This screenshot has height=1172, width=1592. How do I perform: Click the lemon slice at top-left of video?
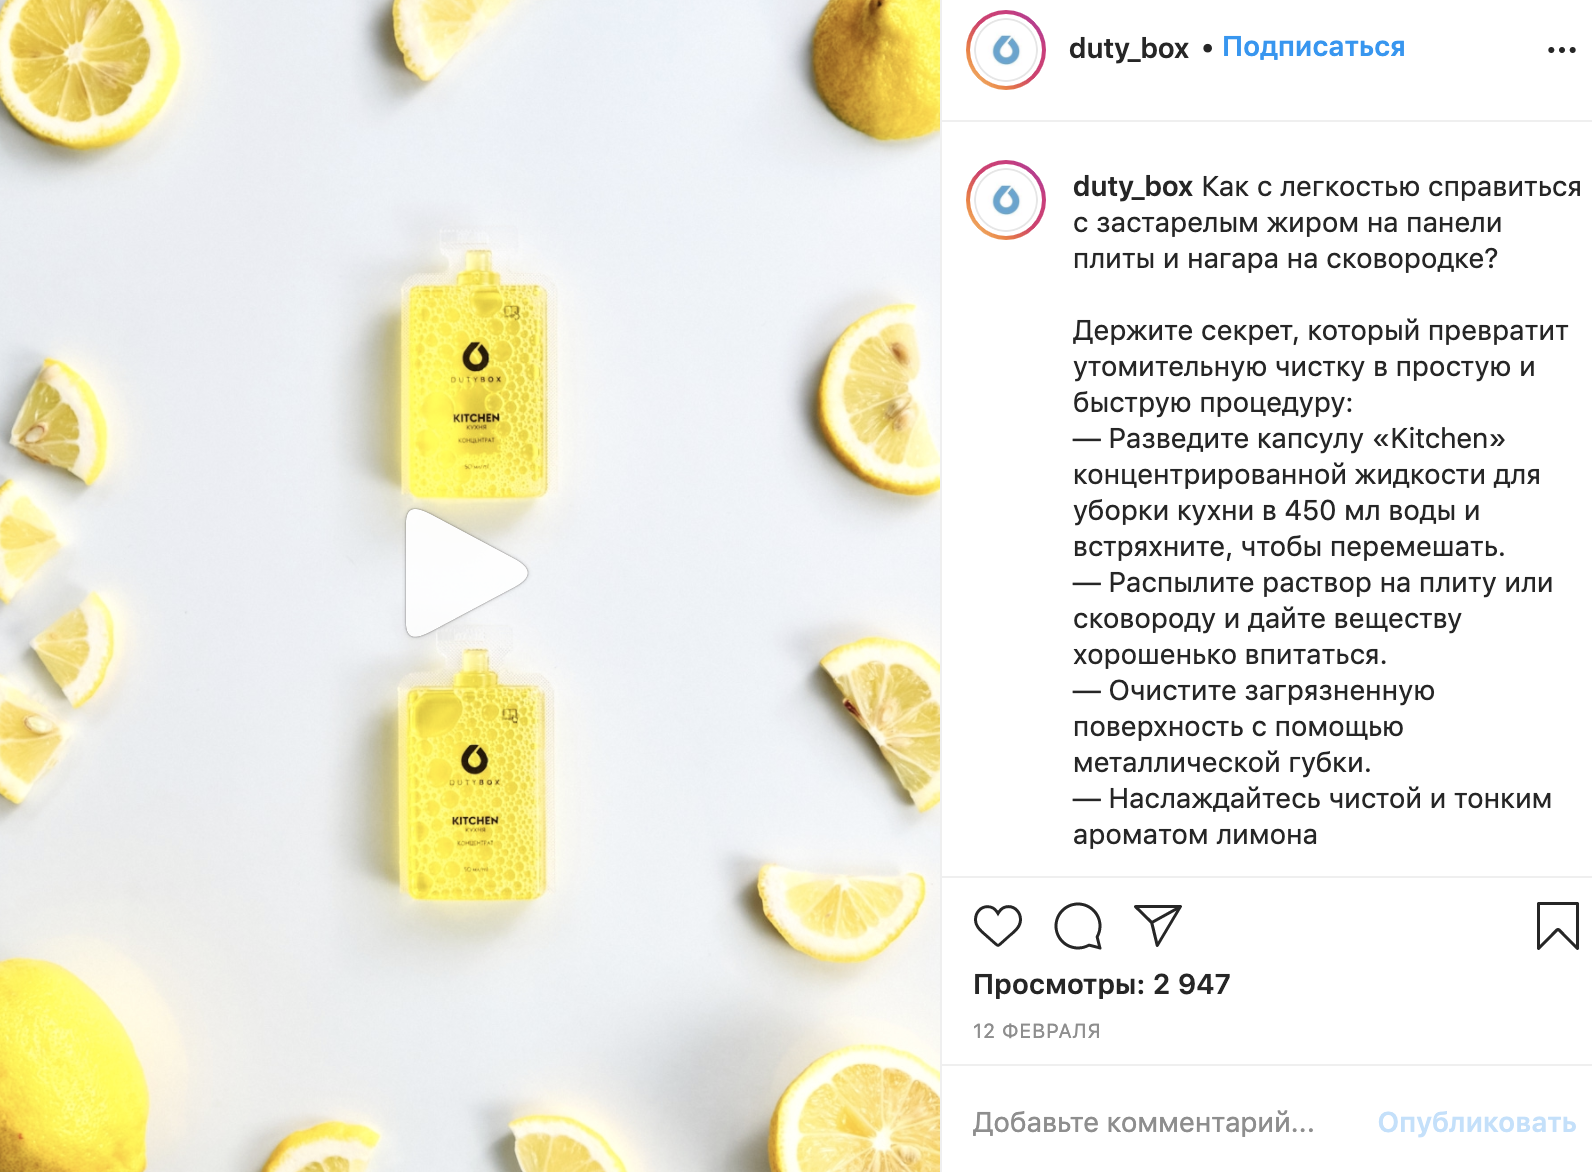[84, 70]
